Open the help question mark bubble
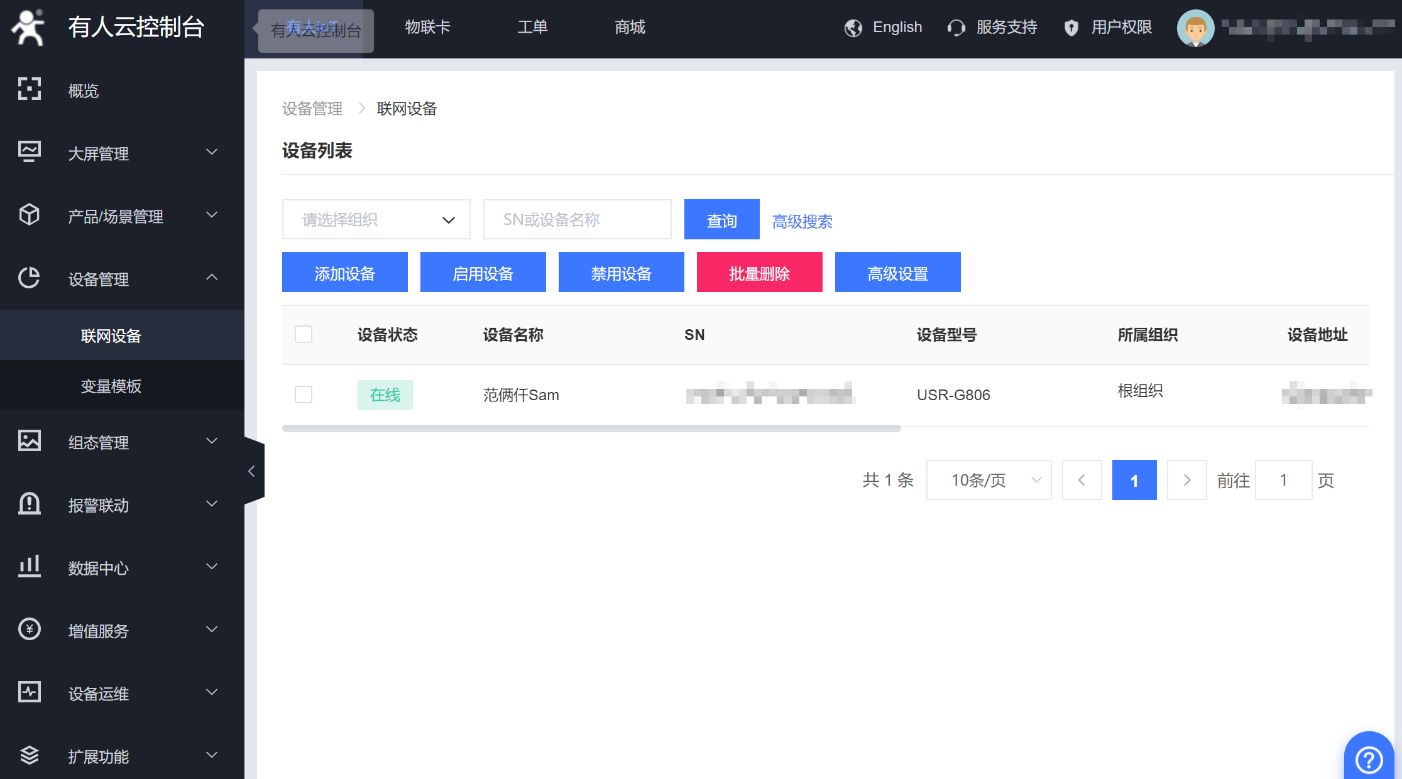Screen dimensions: 1402x779 [x=1369, y=758]
